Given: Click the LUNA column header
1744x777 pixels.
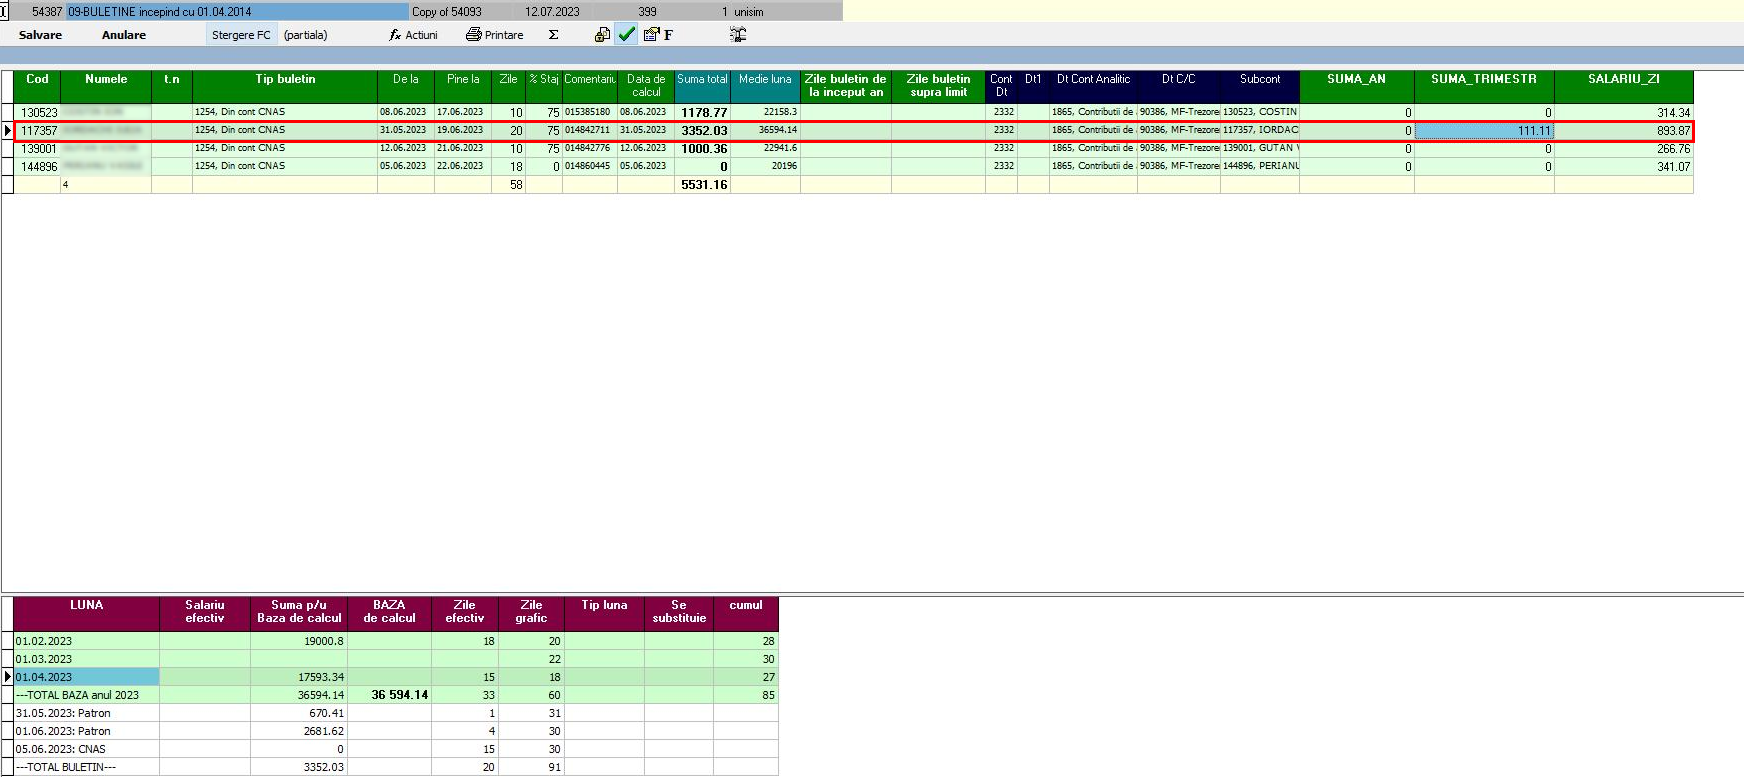Looking at the screenshot, I should click(x=87, y=612).
